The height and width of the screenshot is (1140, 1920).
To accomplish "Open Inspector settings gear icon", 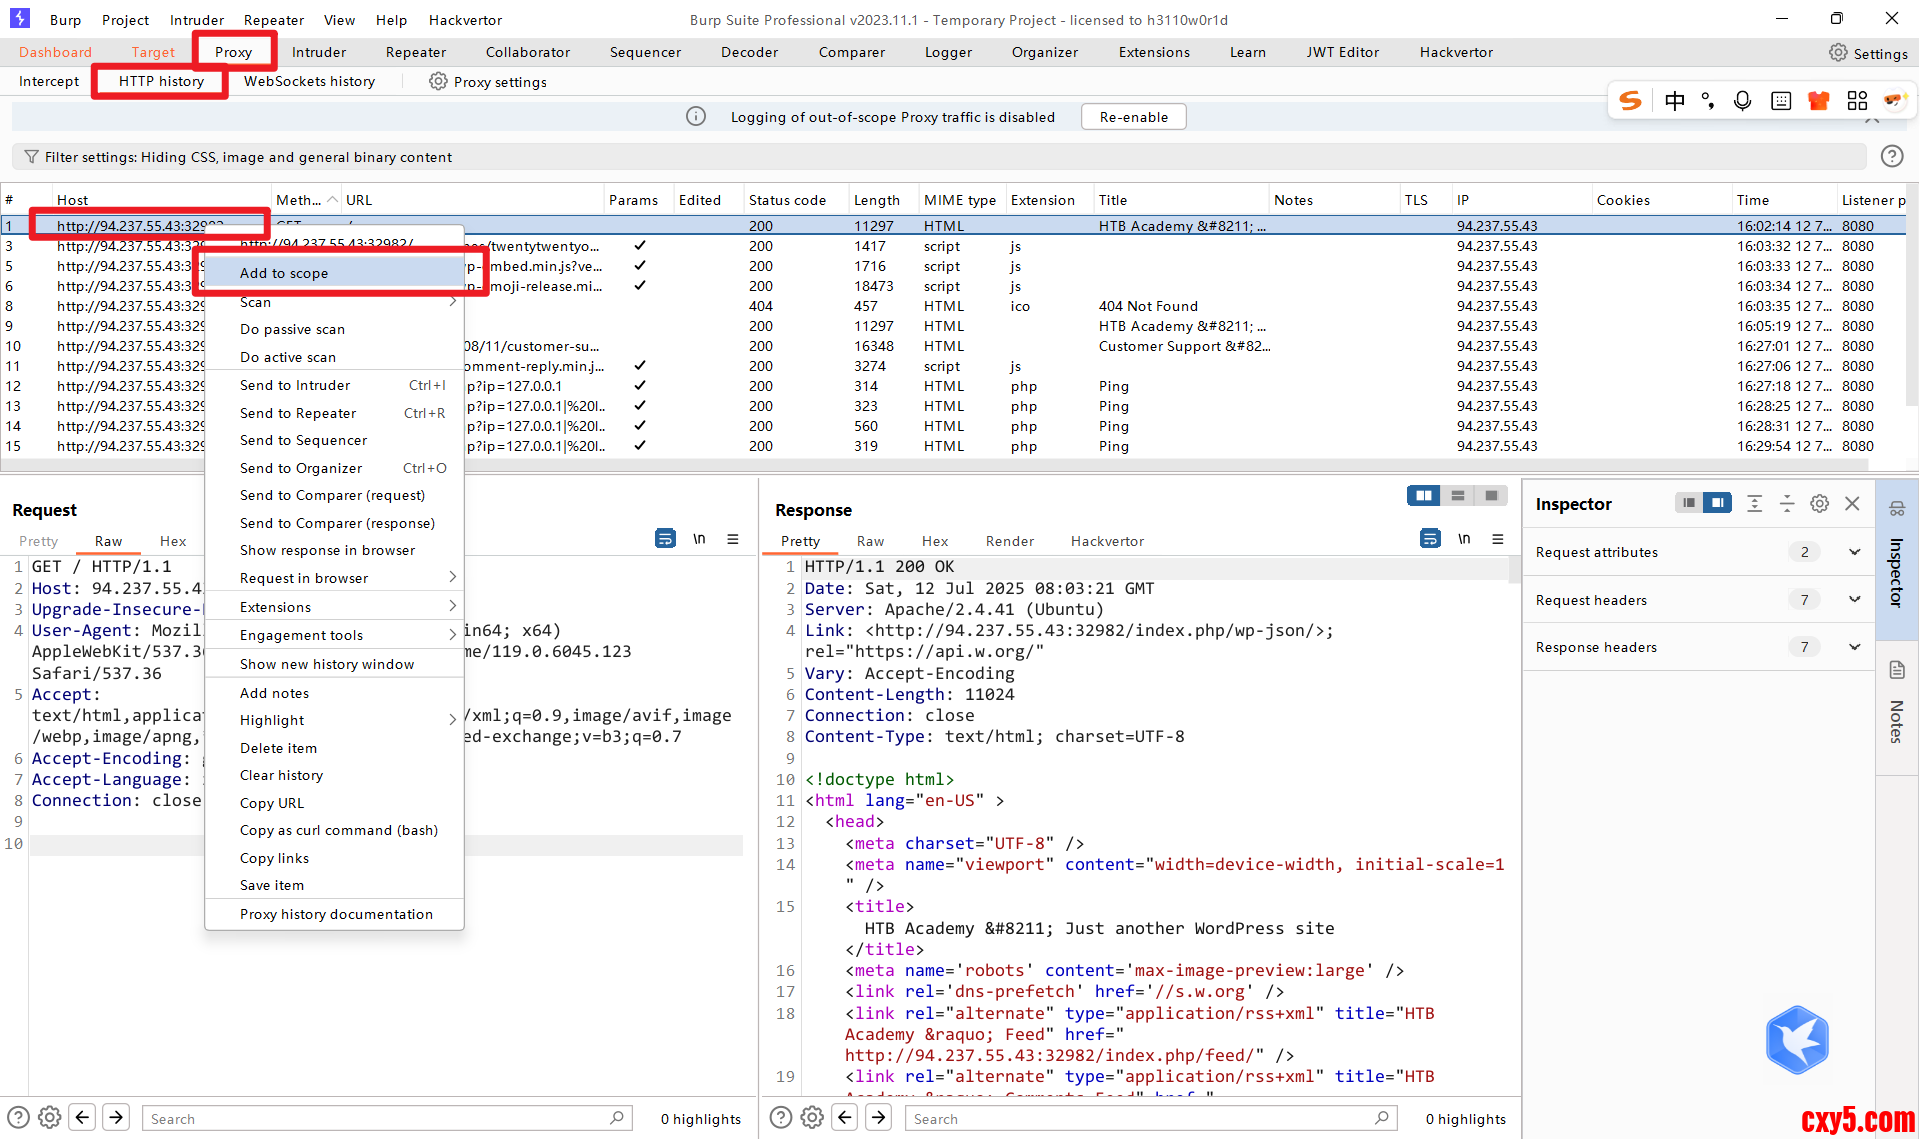I will (x=1819, y=504).
